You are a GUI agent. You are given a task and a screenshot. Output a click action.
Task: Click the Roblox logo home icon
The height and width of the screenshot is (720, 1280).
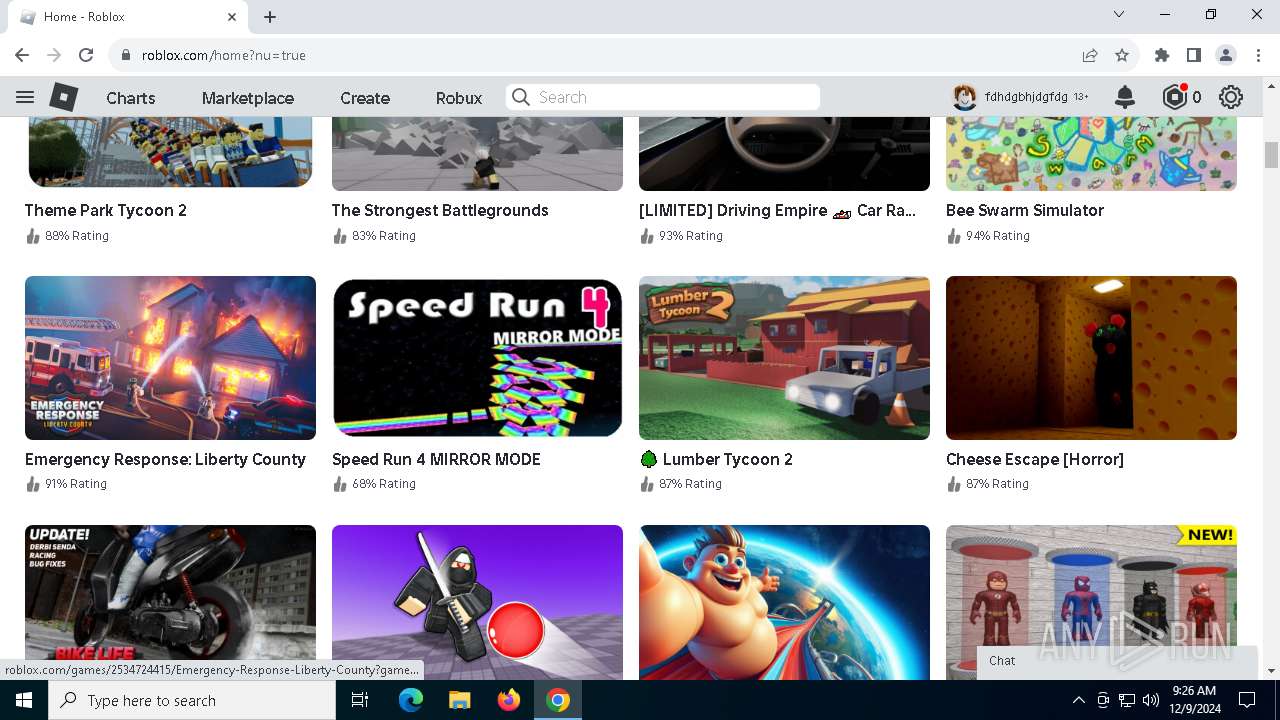pyautogui.click(x=63, y=97)
